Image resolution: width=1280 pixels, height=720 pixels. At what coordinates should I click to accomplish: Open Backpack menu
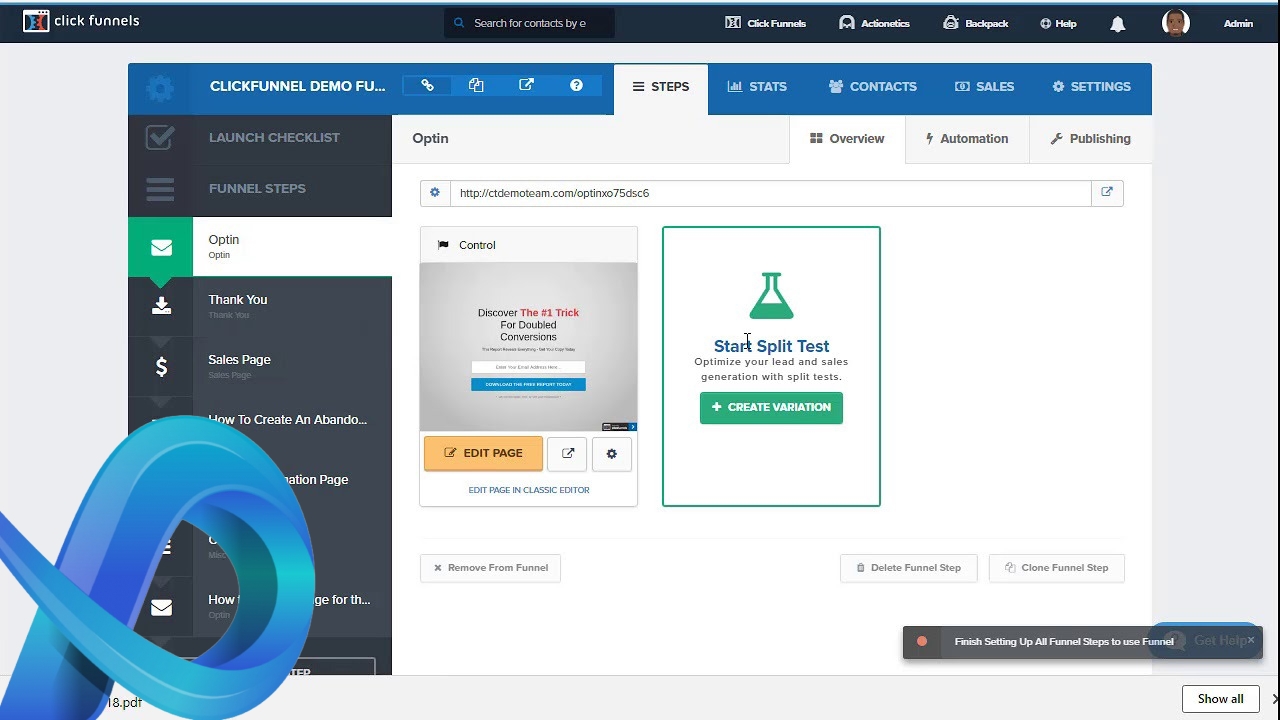click(975, 23)
